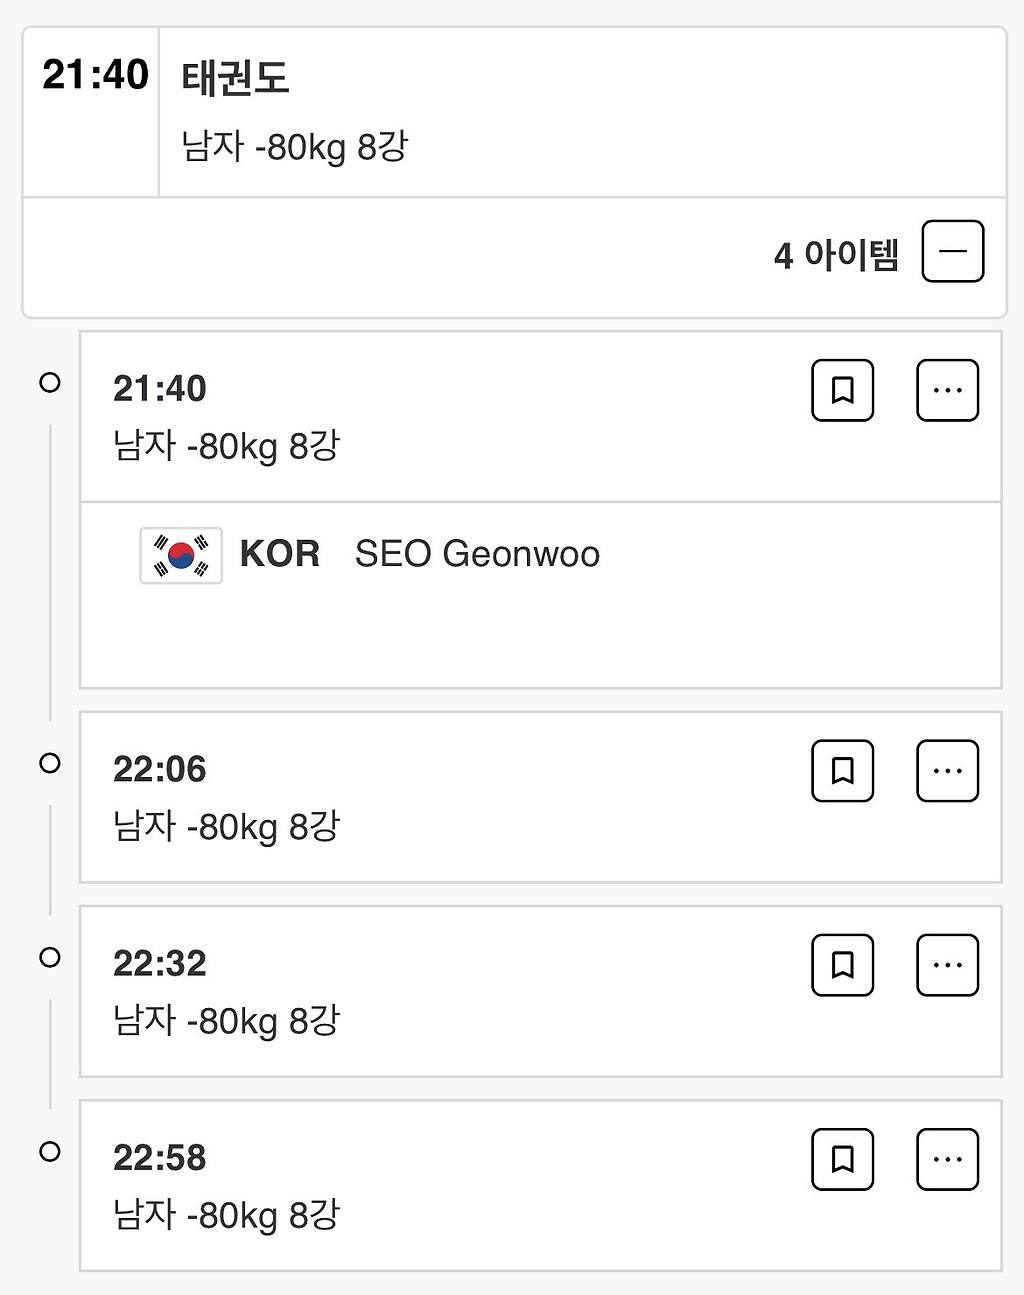Screen dimensions: 1024x1295
Task: Open the 태권도 event header
Action: pos(514,112)
